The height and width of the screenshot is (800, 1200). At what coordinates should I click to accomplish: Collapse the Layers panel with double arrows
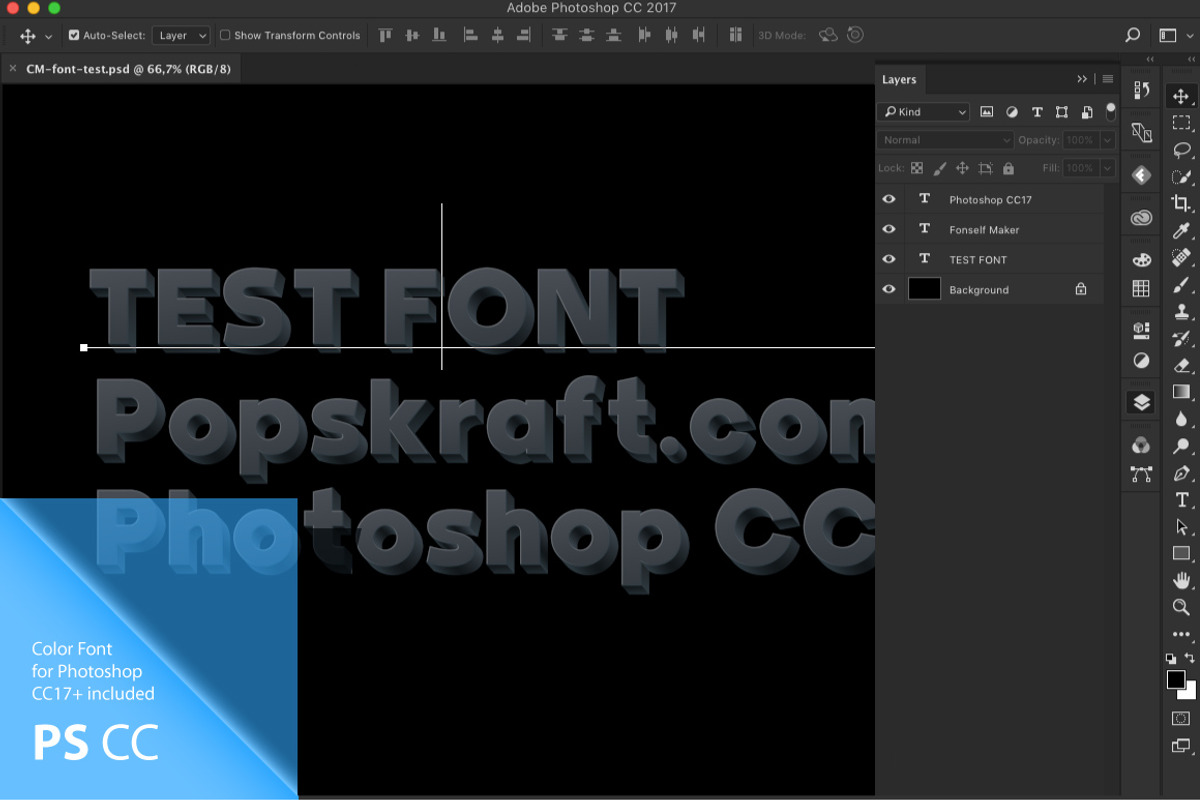[1082, 79]
